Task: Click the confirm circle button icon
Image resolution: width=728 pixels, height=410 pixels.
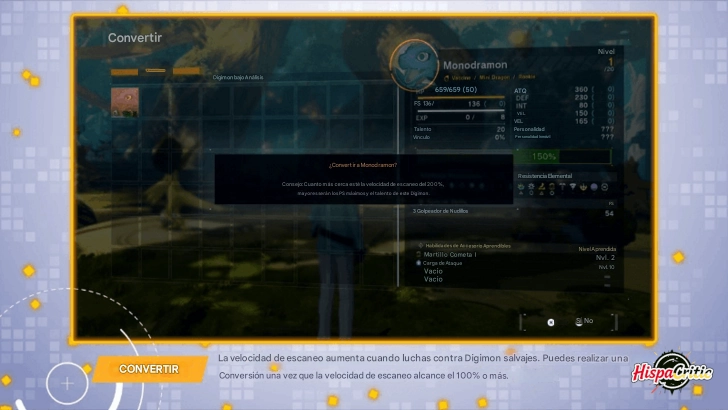Action: coord(550,322)
